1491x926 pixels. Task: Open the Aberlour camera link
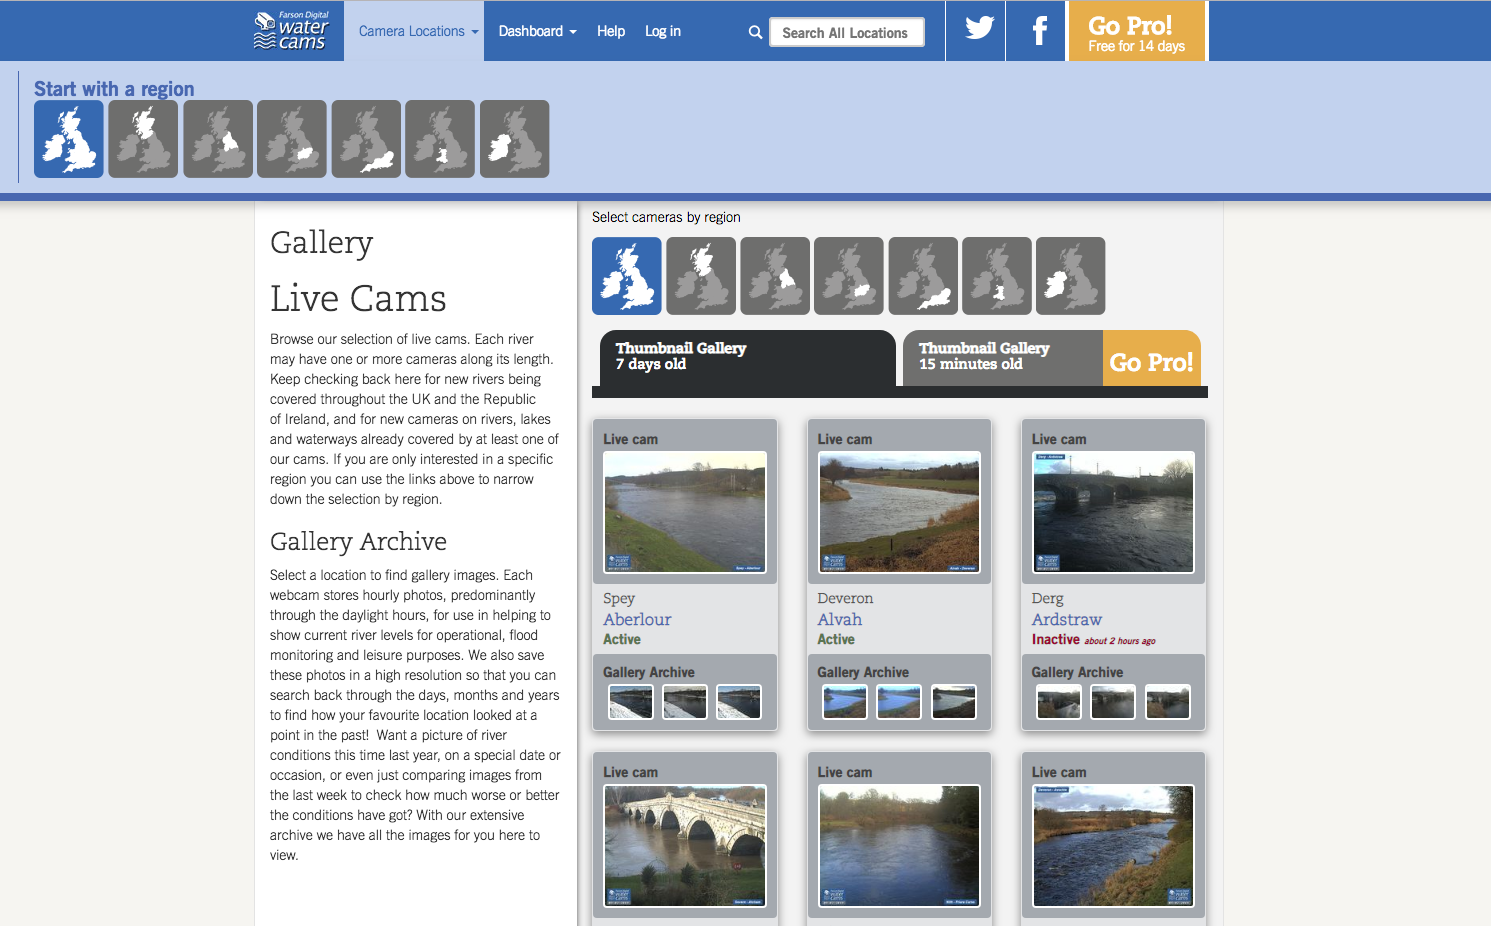point(637,620)
